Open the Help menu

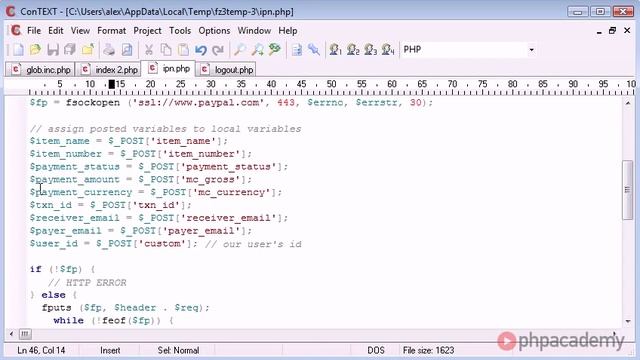[x=288, y=31]
